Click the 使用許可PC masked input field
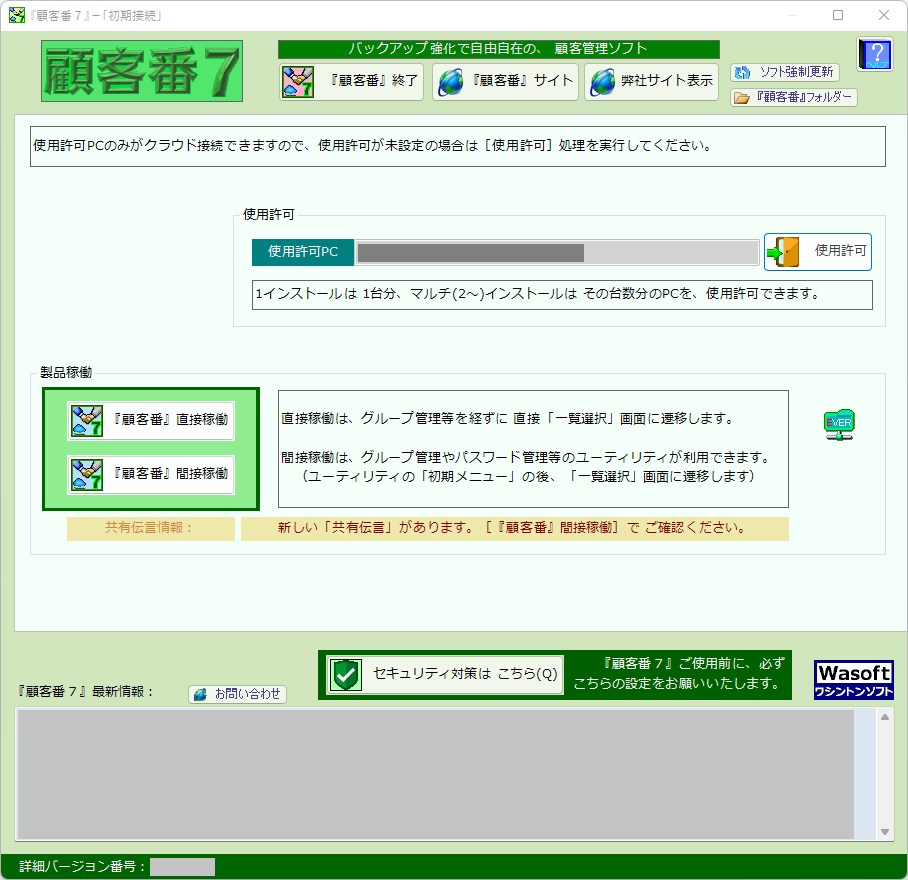 [557, 252]
